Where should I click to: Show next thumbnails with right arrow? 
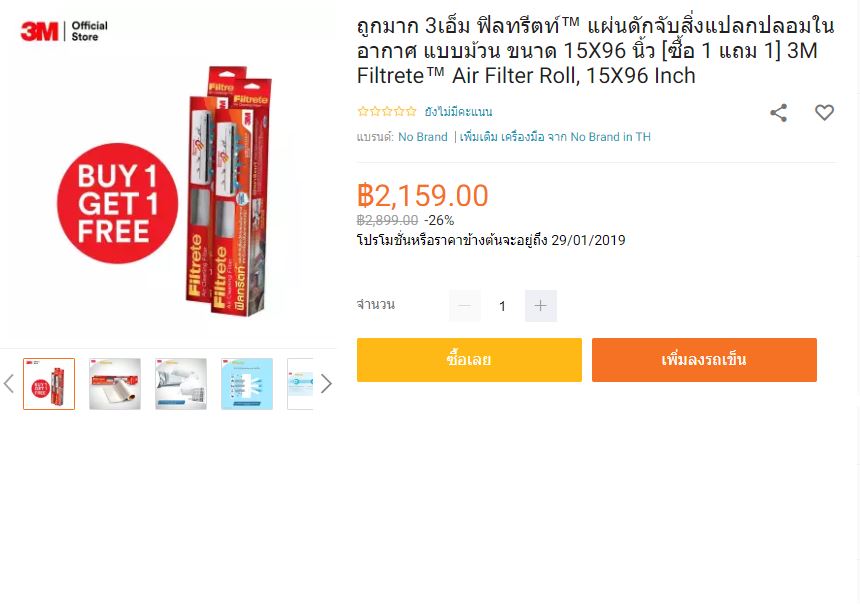point(326,383)
